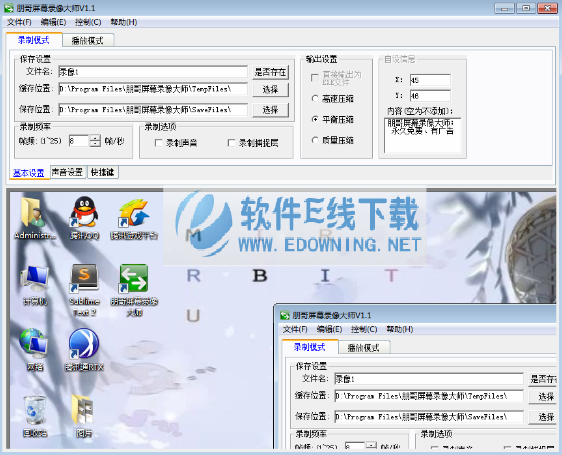Open the 帮助(H) menu in the main window
562x455 pixels.
pyautogui.click(x=124, y=22)
